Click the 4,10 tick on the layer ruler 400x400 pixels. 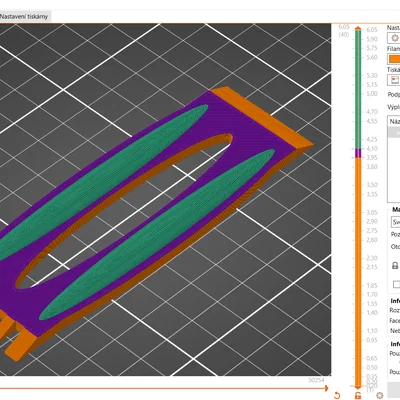(372, 148)
